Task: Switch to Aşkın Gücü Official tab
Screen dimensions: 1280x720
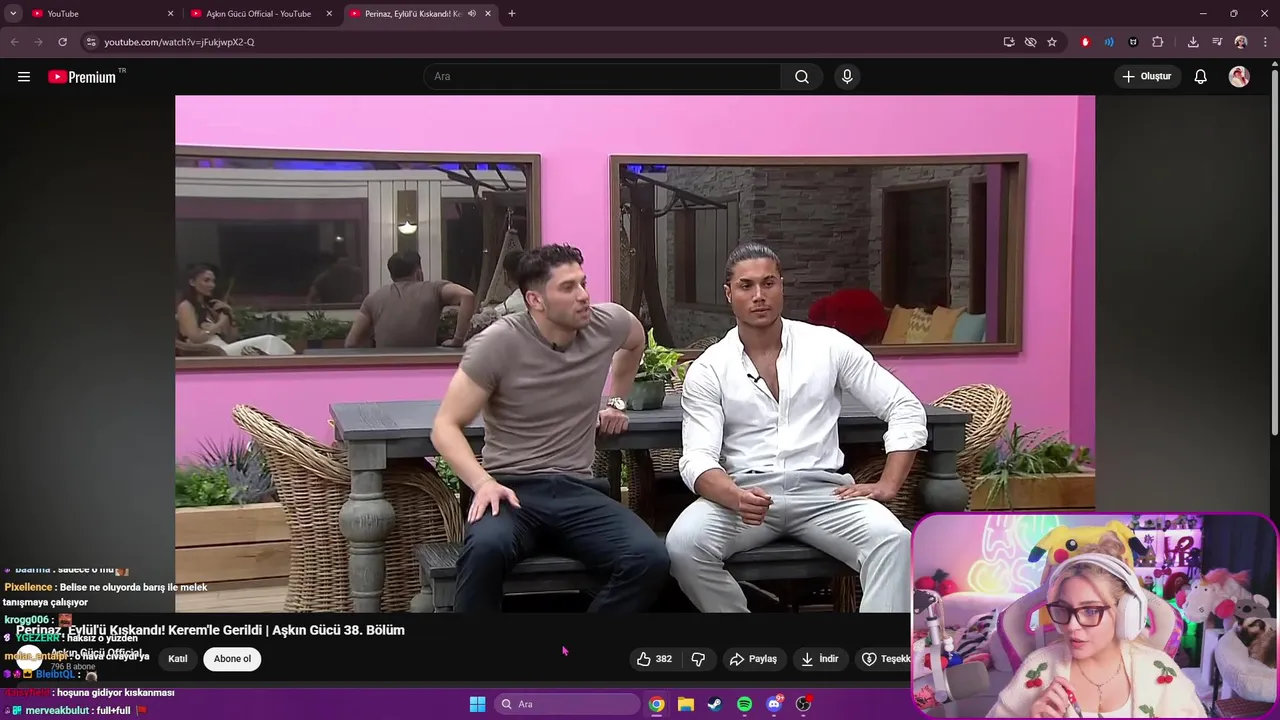Action: tap(260, 14)
